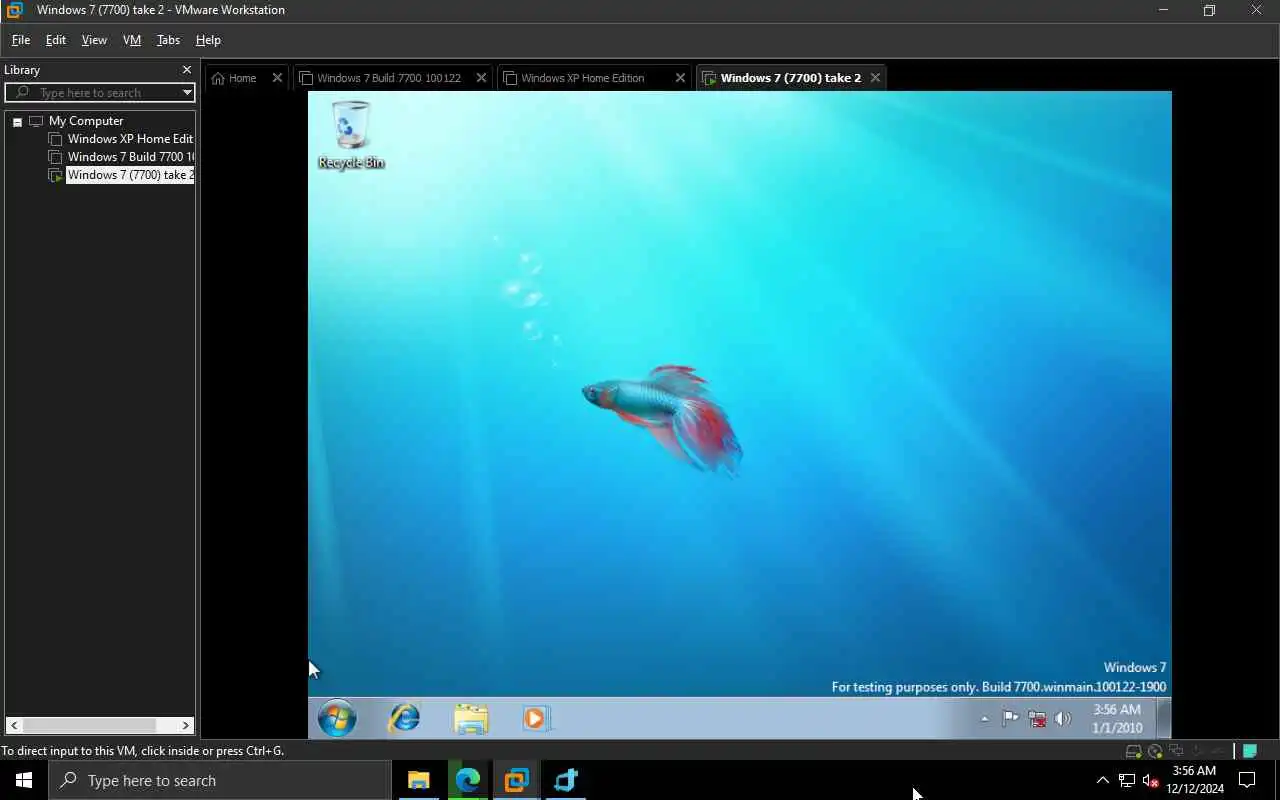Click Show desktop button at guest taskbar end
This screenshot has width=1280, height=800.
click(x=1163, y=718)
